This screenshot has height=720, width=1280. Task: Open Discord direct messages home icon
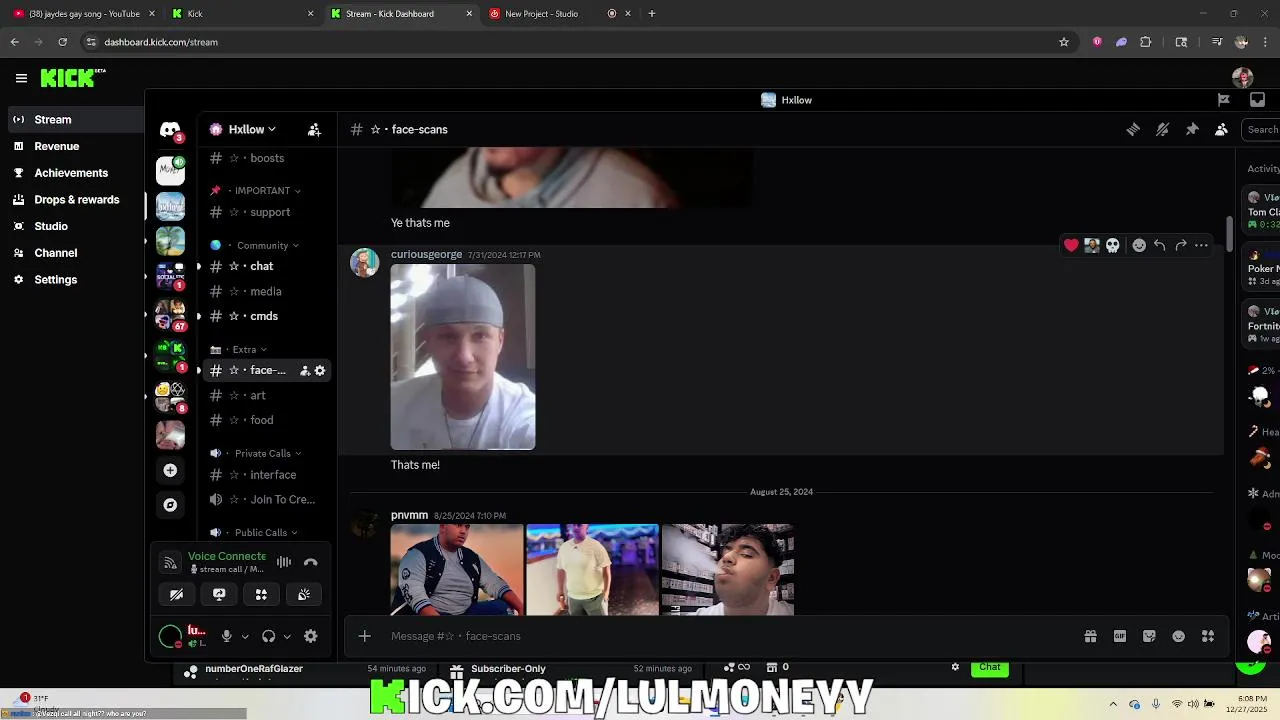tap(170, 130)
